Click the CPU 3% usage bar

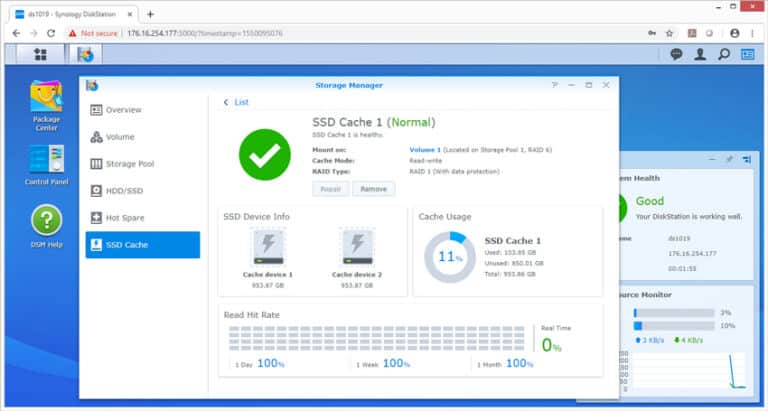coord(674,313)
